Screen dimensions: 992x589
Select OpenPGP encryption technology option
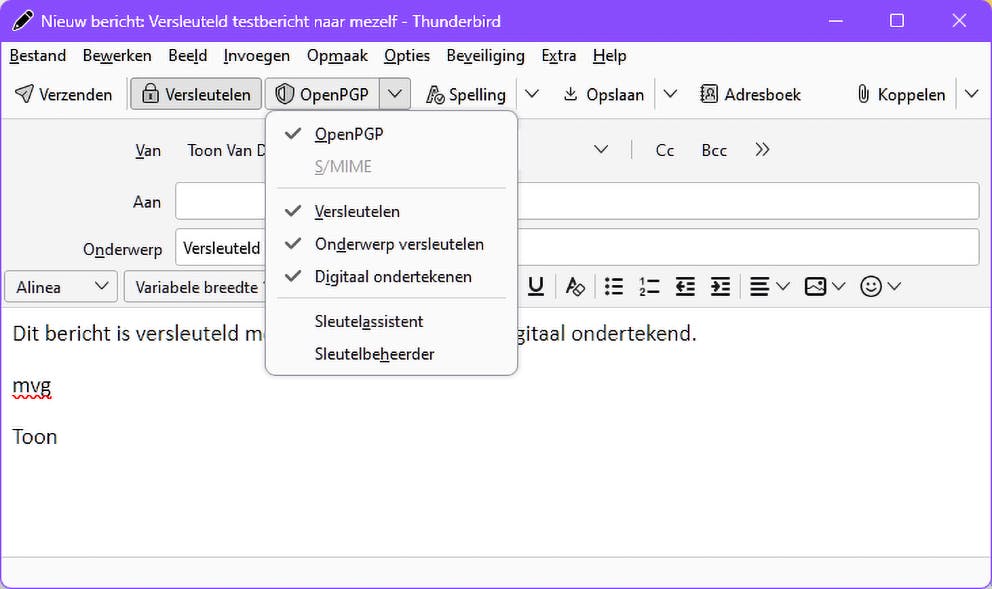[392, 134]
